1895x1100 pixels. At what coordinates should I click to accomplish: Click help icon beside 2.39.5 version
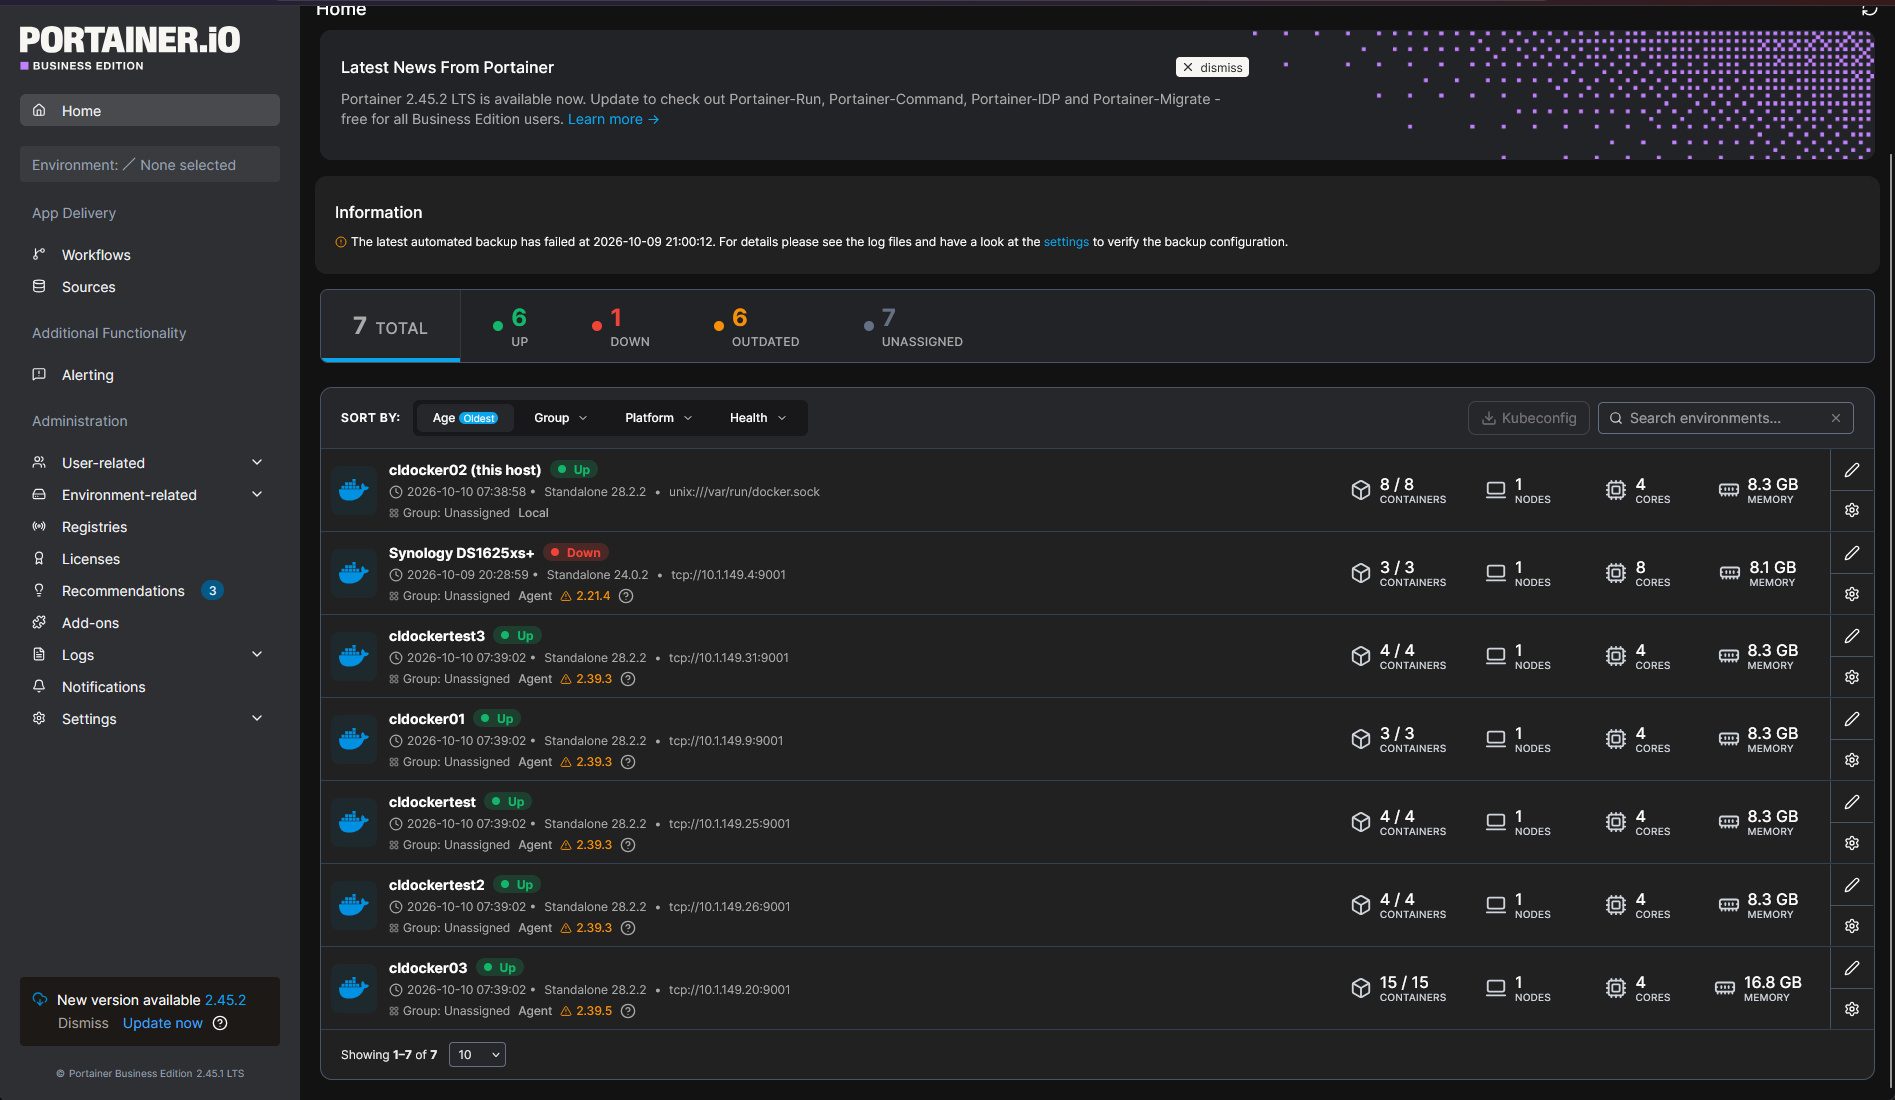pos(628,1011)
